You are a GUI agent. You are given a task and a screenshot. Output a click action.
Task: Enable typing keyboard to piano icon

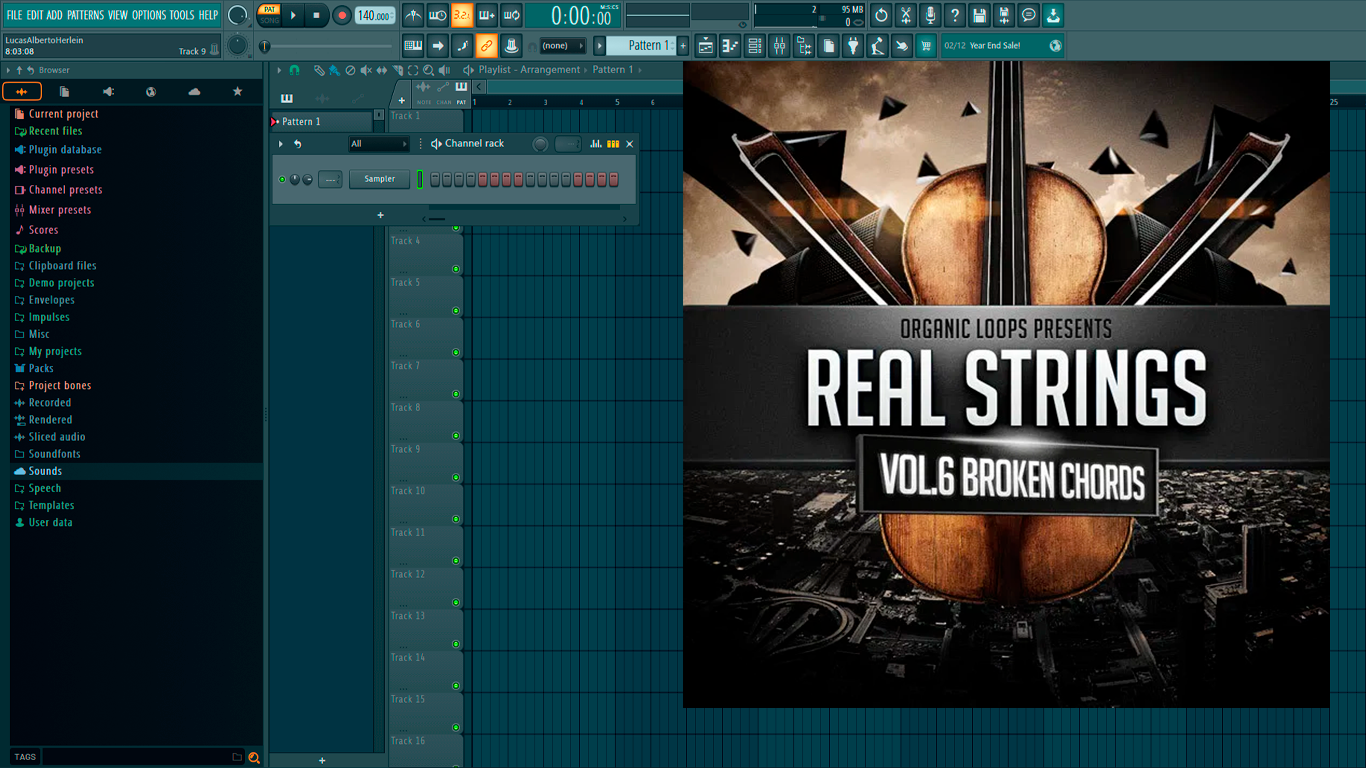413,45
